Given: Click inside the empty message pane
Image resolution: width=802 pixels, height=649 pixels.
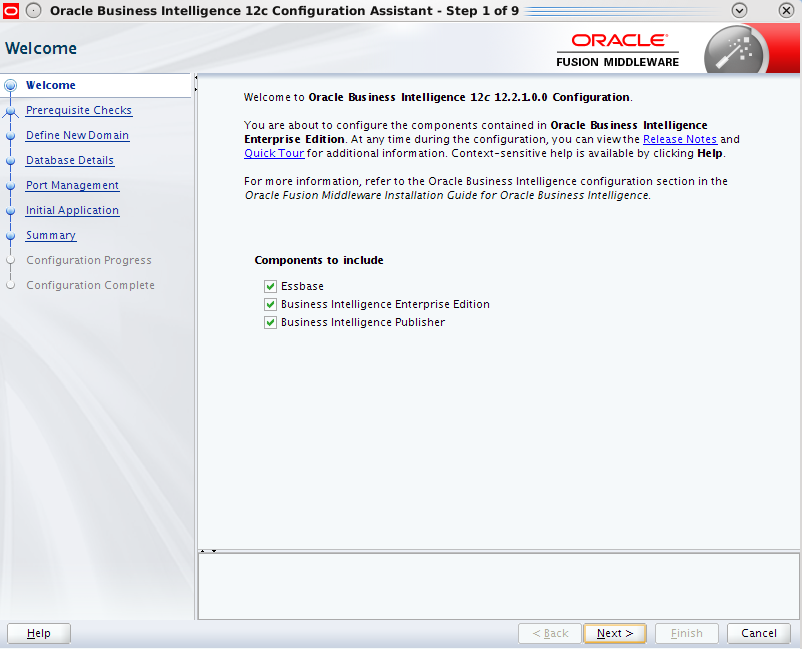Looking at the screenshot, I should pyautogui.click(x=498, y=587).
